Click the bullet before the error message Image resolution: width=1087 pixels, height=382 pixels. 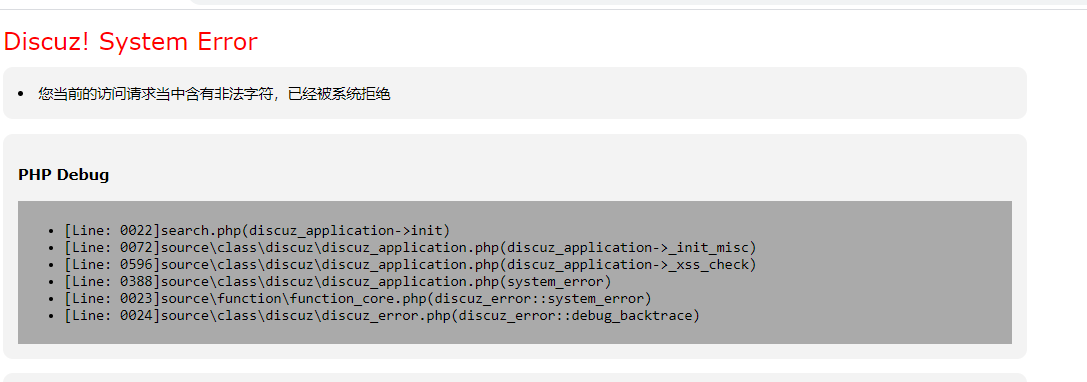pyautogui.click(x=20, y=94)
